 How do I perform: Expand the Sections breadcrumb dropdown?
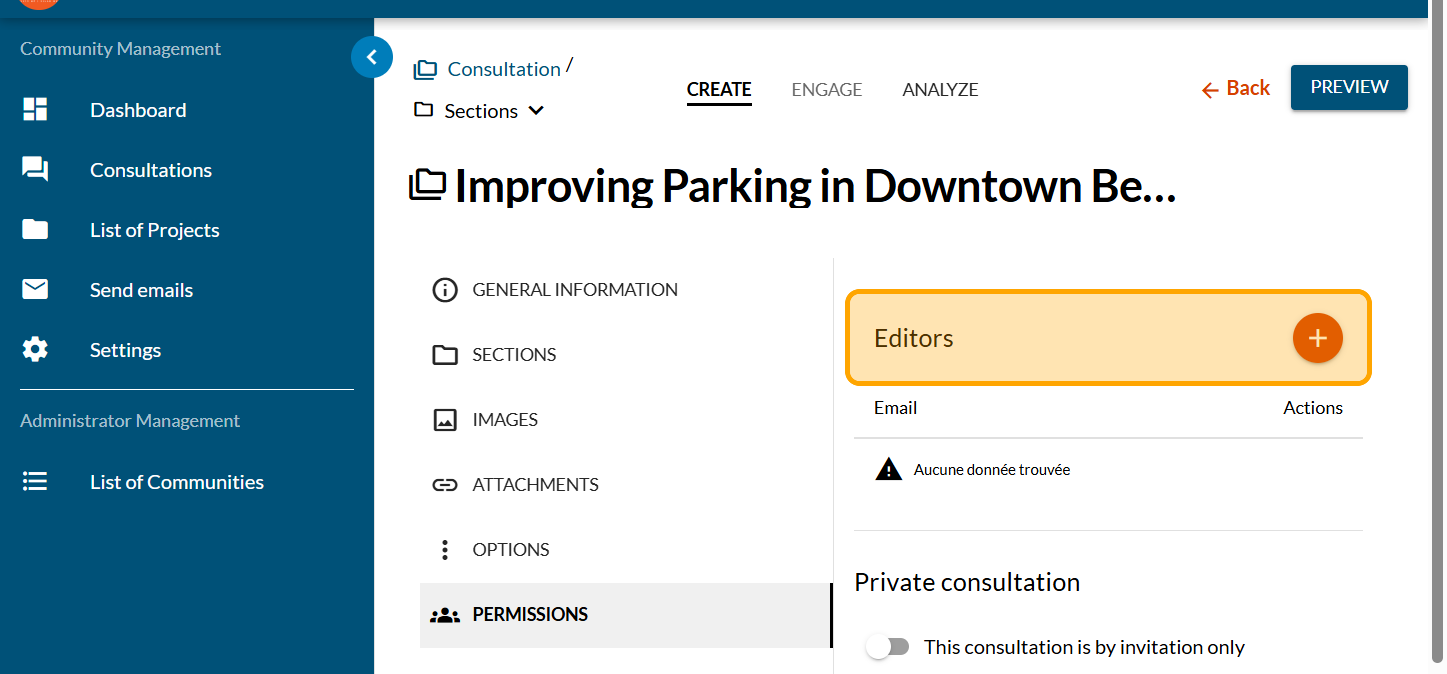coord(536,111)
